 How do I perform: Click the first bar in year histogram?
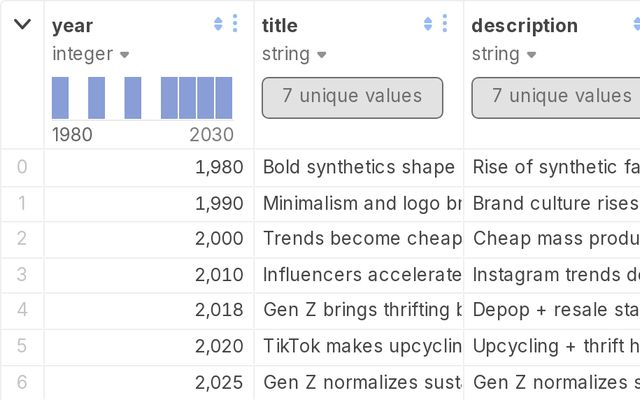pyautogui.click(x=60, y=98)
